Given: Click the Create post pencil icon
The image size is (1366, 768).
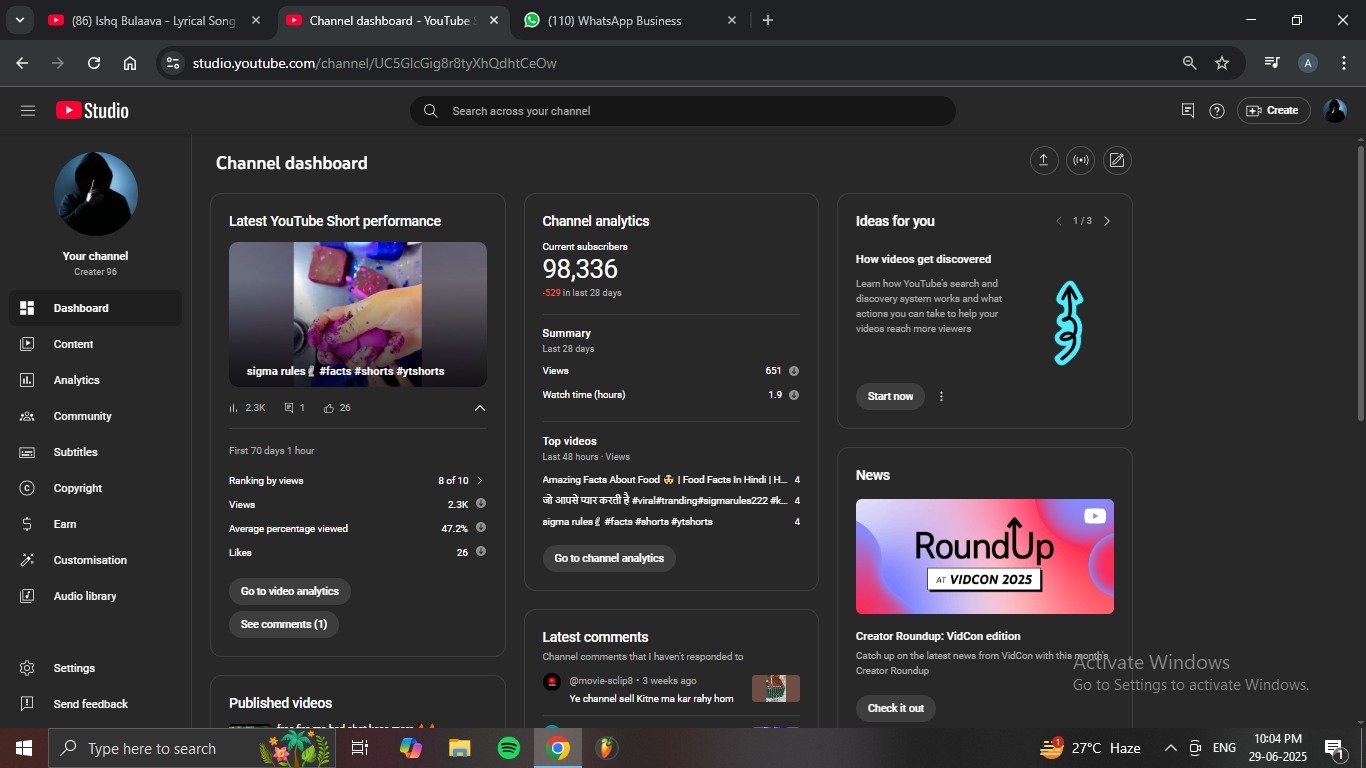Looking at the screenshot, I should 1117,160.
